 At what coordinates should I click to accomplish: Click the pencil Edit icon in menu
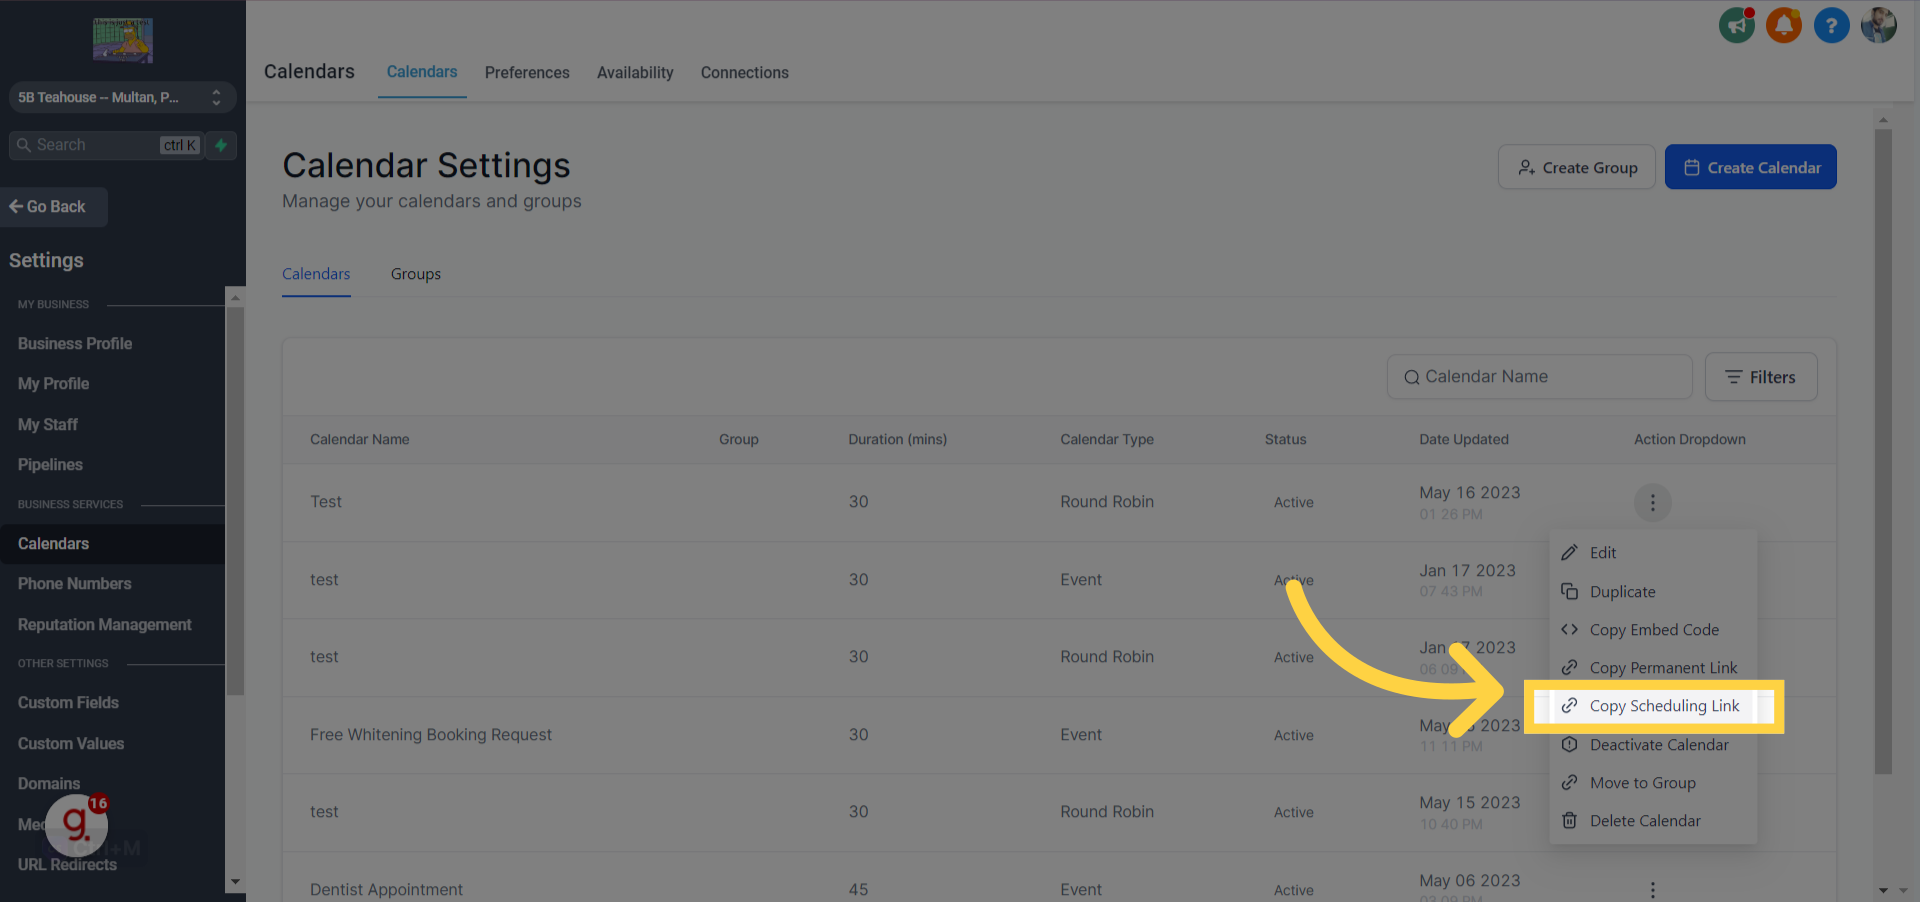[x=1570, y=553]
